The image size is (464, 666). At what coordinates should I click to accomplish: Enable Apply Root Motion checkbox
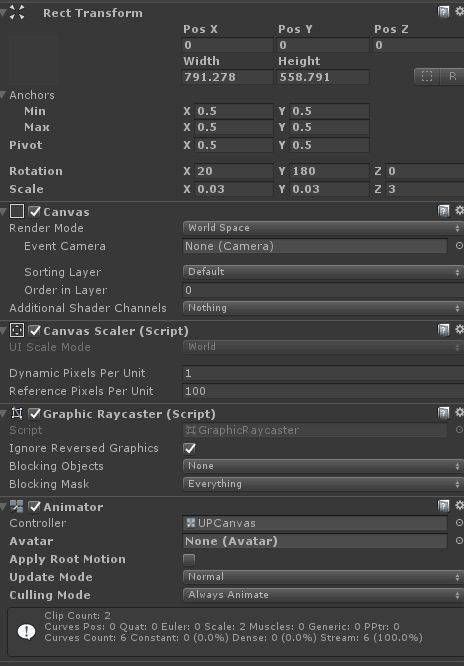[189, 559]
